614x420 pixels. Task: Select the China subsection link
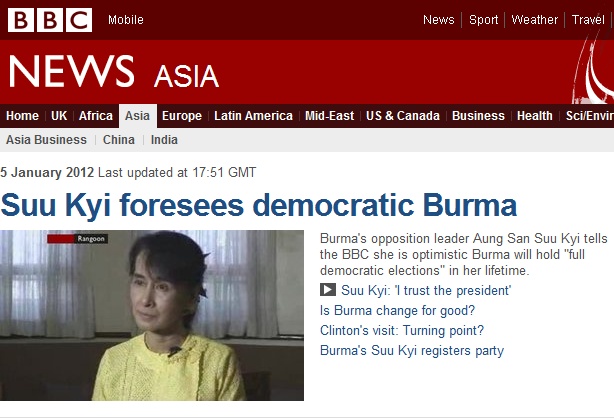point(119,140)
